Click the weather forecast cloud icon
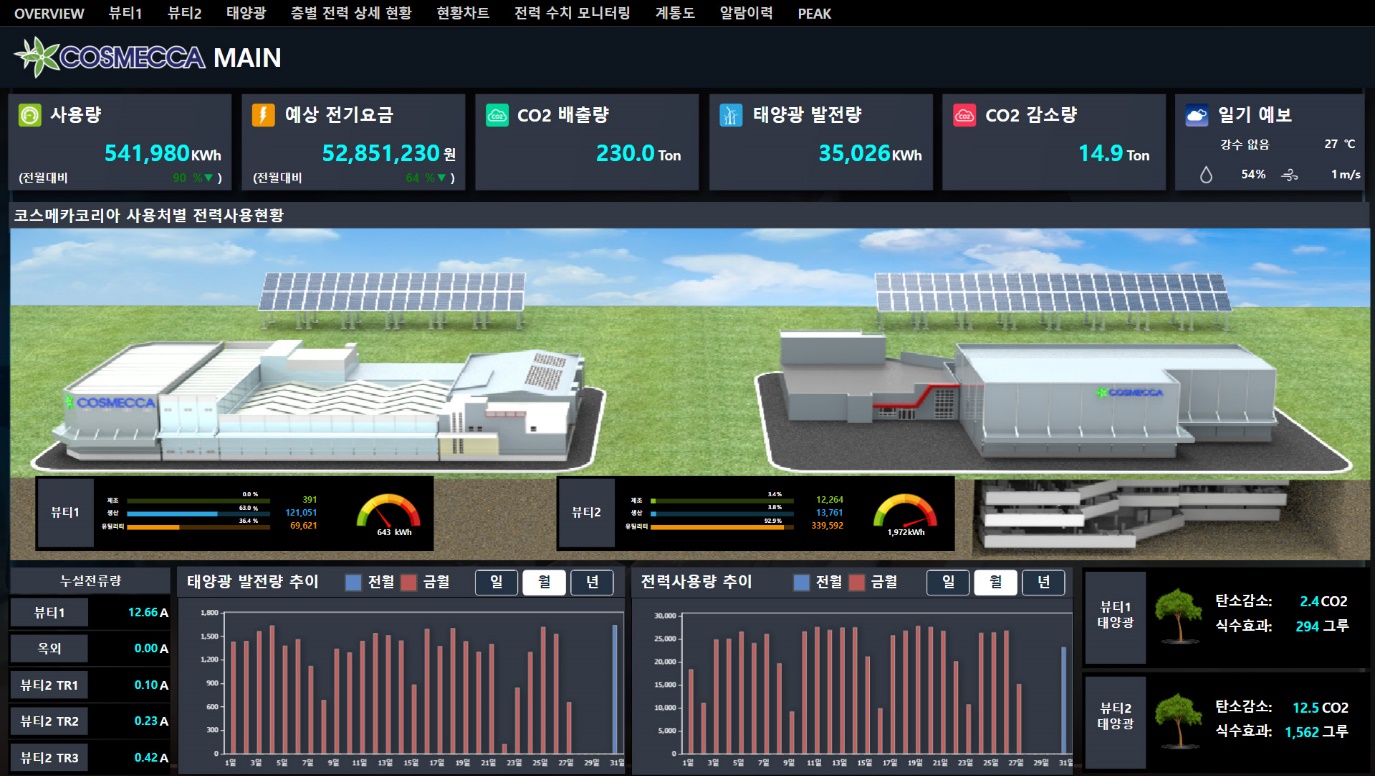The width and height of the screenshot is (1375, 776). (1197, 115)
